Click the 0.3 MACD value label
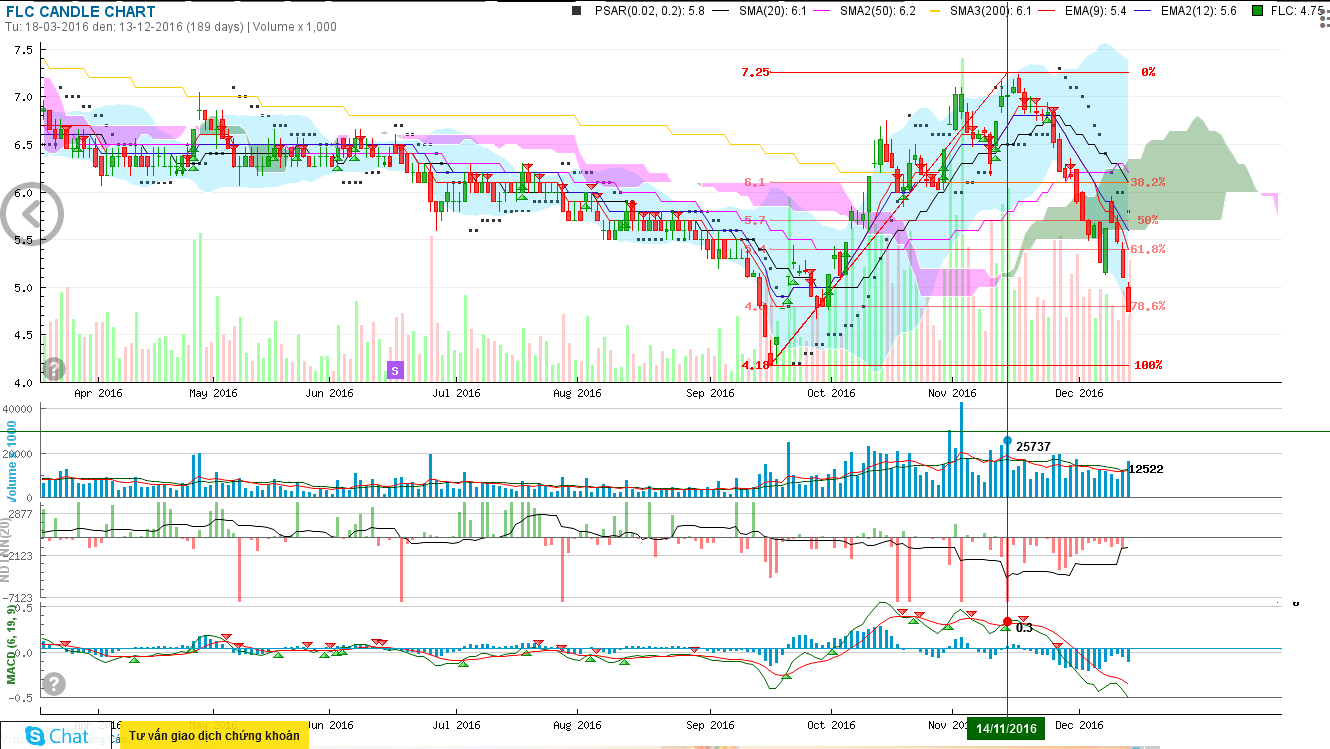The width and height of the screenshot is (1330, 749). coord(1024,628)
